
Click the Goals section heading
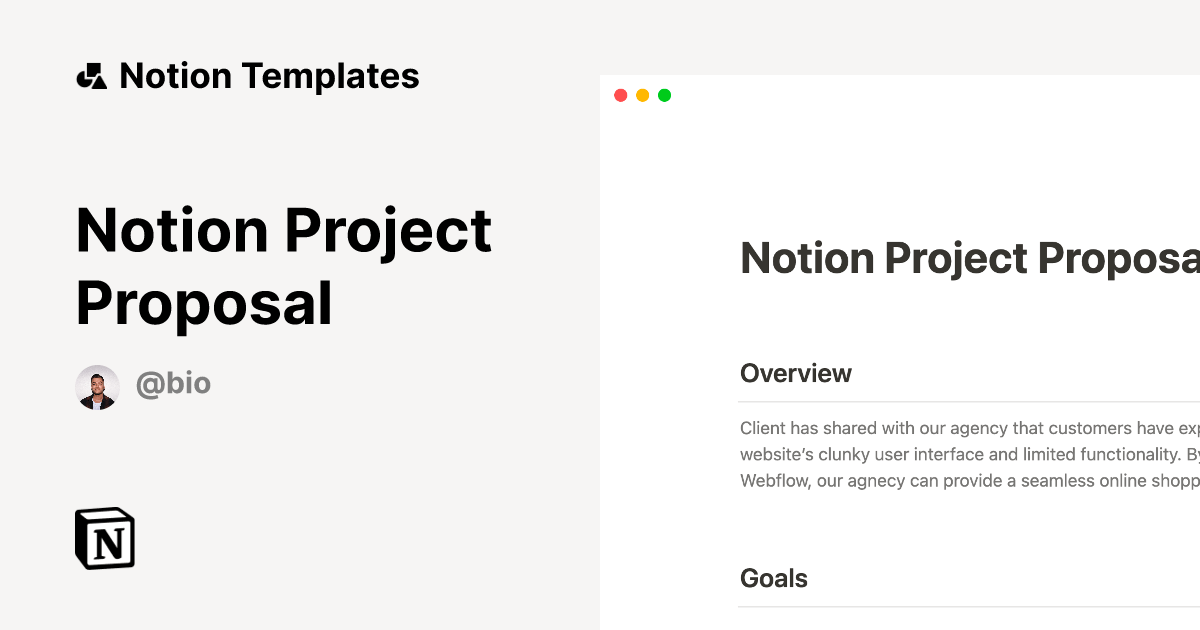click(773, 578)
